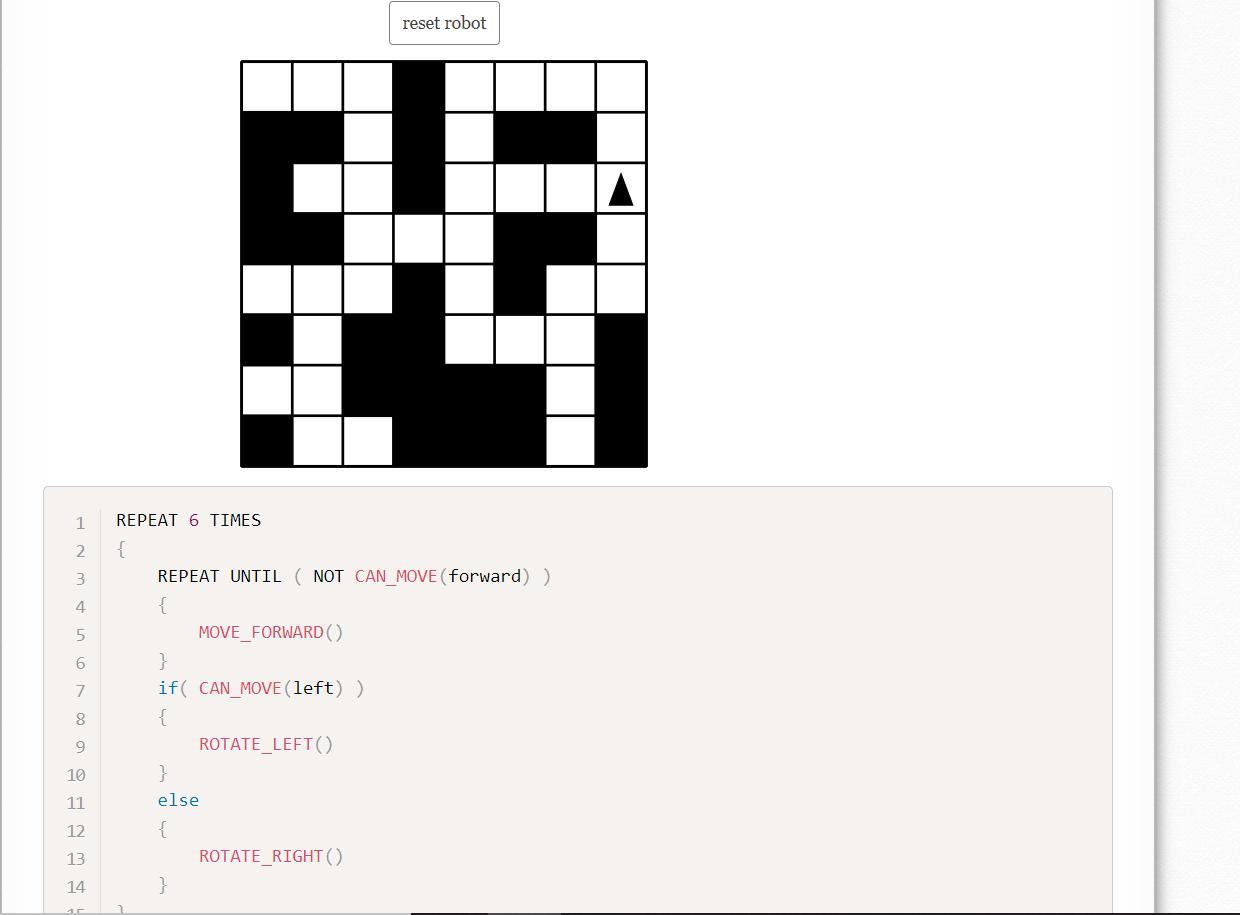Viewport: 1240px width, 915px height.
Task: Click the if CAN_MOVE(left) line
Action: point(261,688)
